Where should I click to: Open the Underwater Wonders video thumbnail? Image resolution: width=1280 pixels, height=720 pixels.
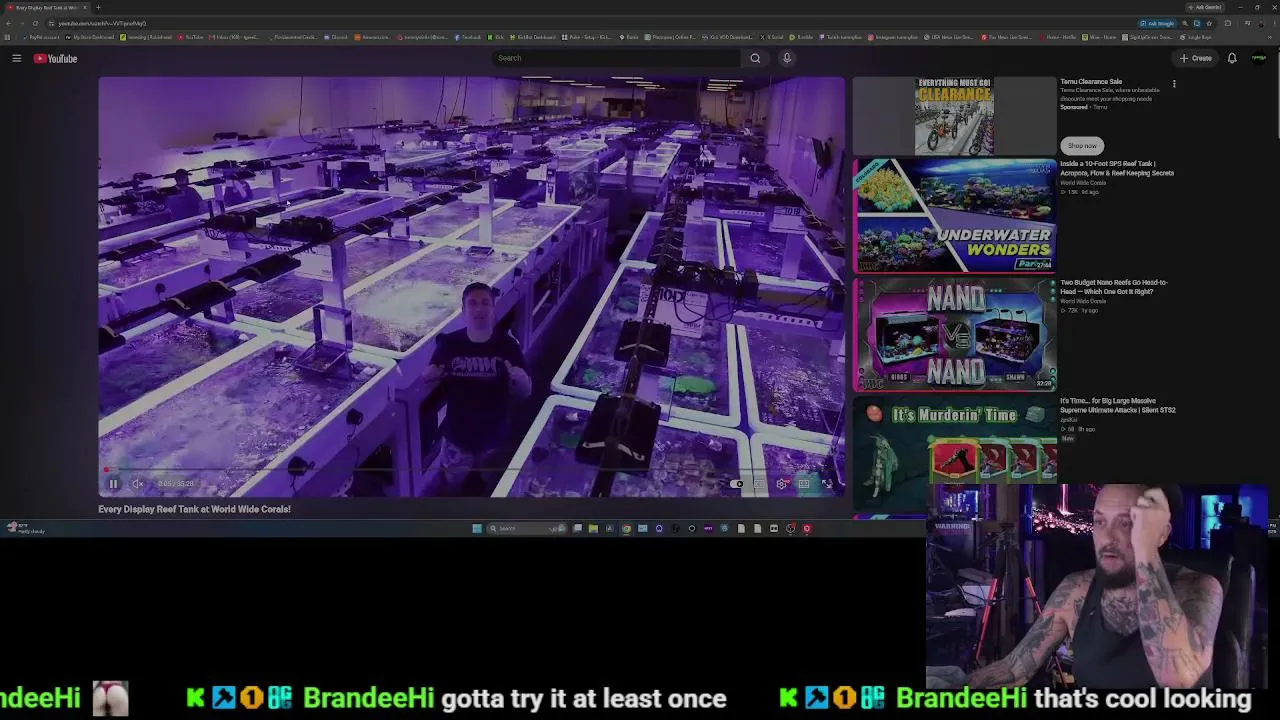[954, 215]
